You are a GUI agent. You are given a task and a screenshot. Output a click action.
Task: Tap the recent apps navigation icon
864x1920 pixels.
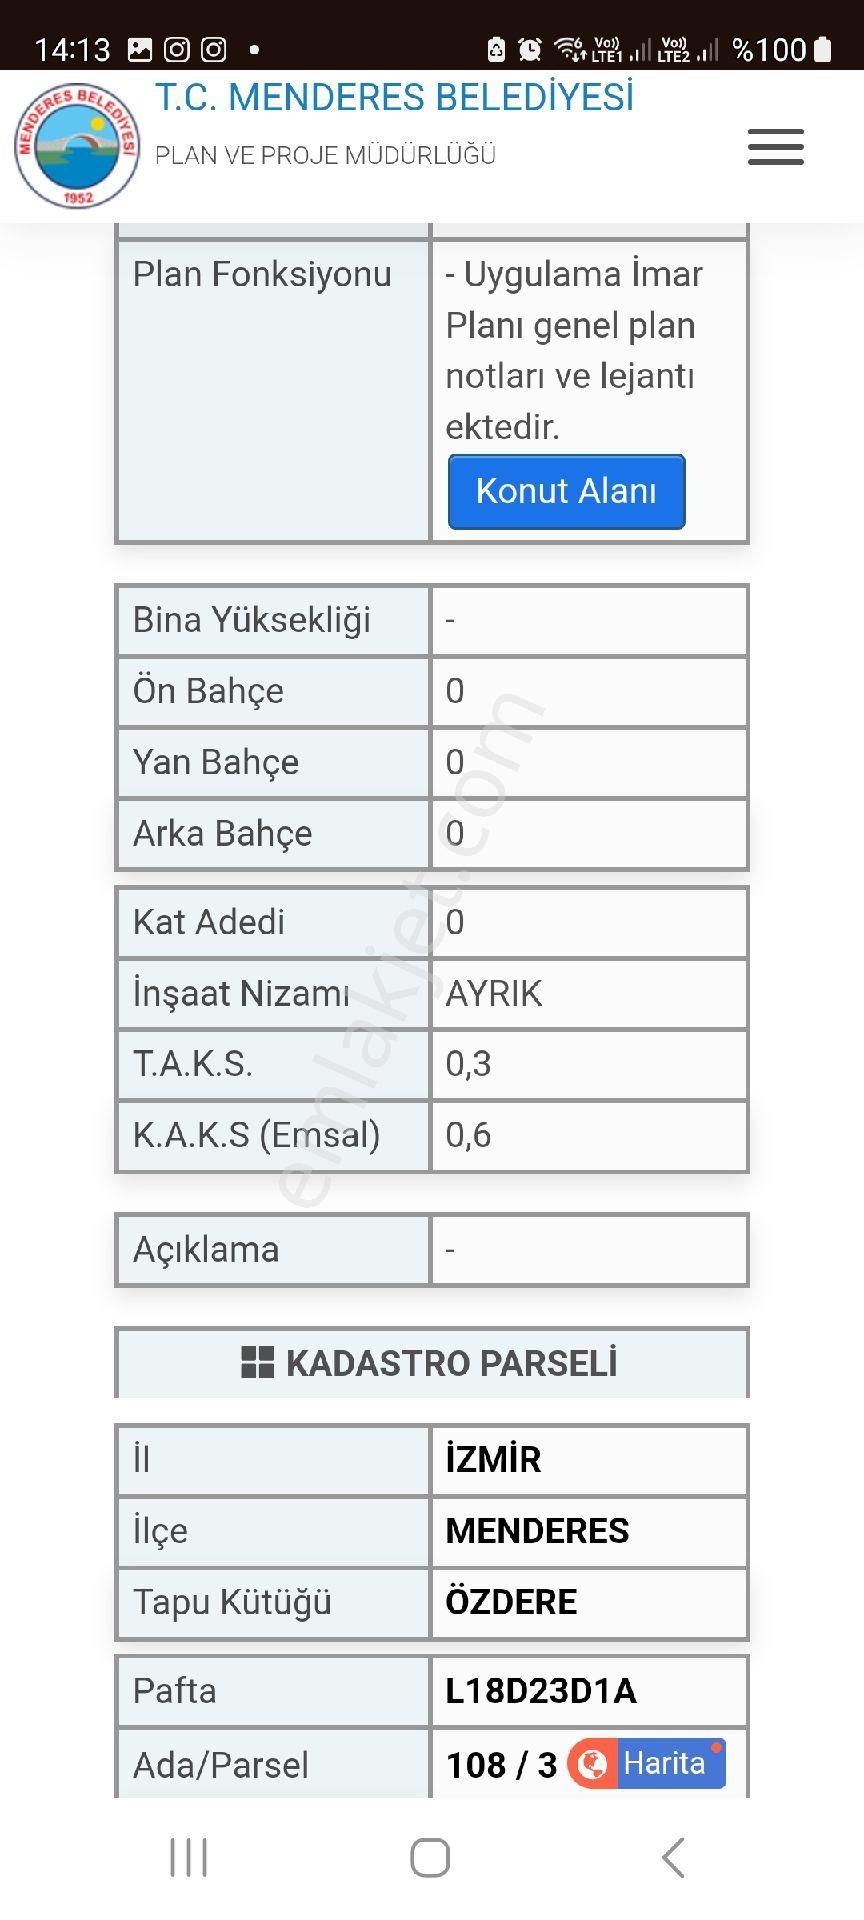pyautogui.click(x=188, y=1857)
